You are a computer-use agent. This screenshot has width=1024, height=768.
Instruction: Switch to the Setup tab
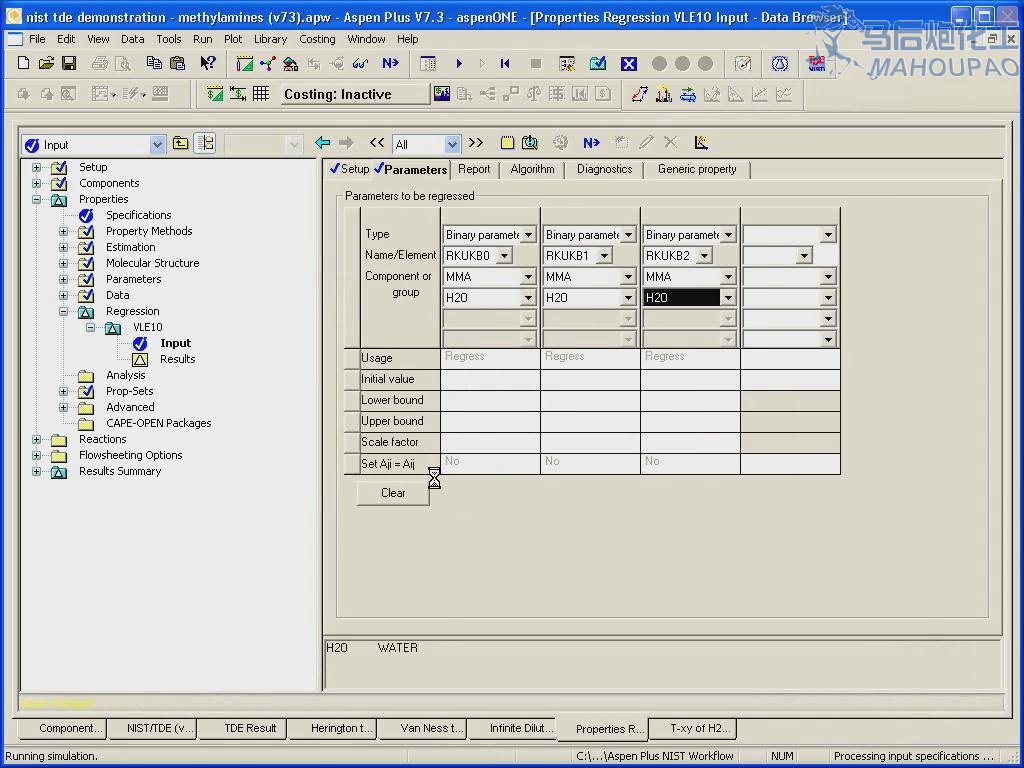point(350,169)
